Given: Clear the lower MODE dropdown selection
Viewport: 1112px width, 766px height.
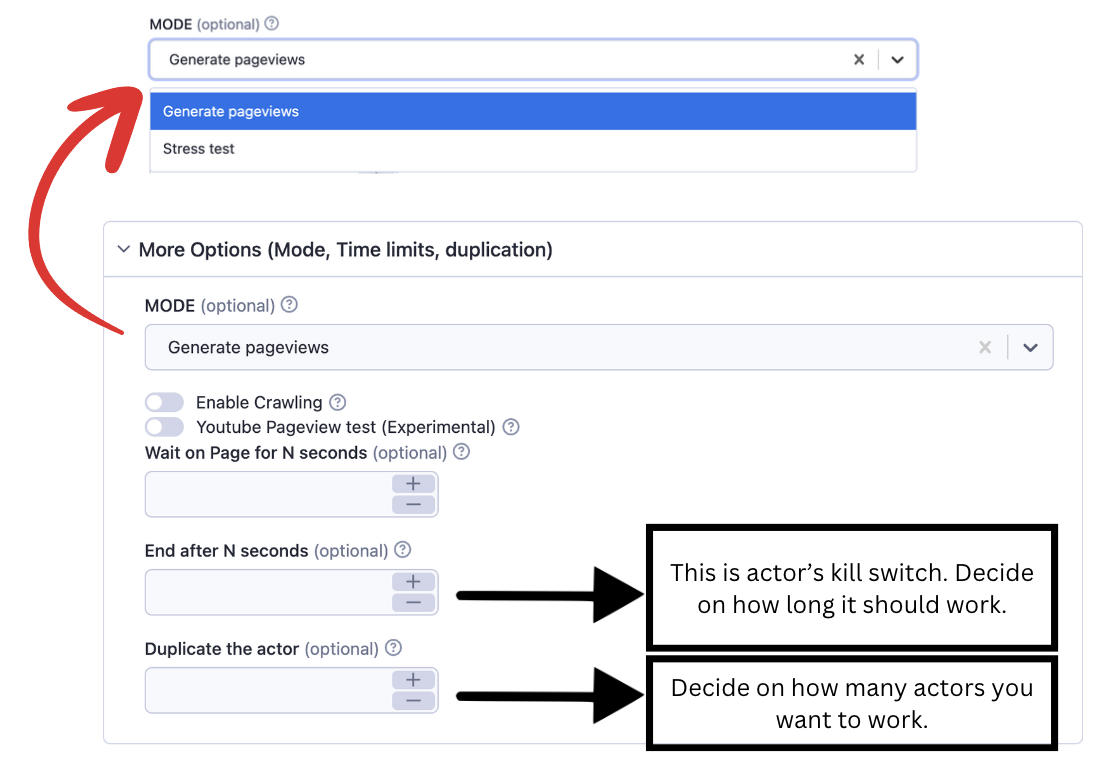Looking at the screenshot, I should (985, 348).
